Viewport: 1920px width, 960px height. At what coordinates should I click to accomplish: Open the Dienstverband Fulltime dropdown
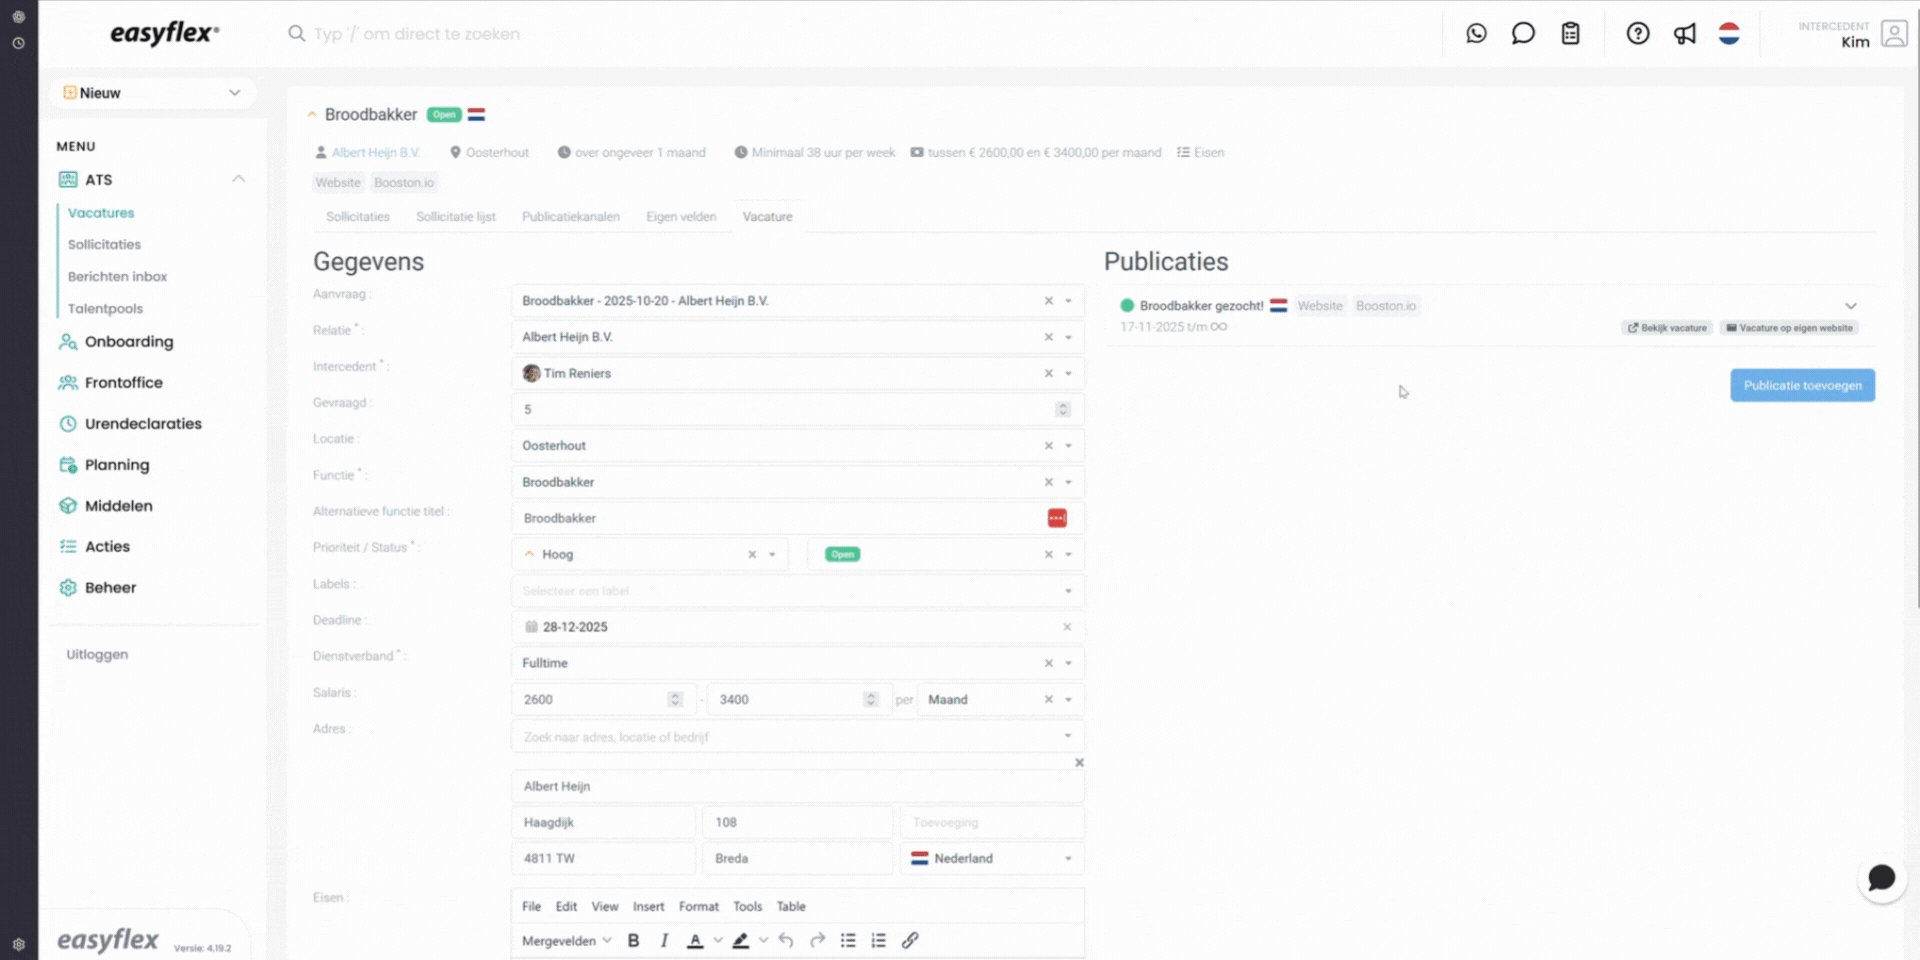[1068, 663]
